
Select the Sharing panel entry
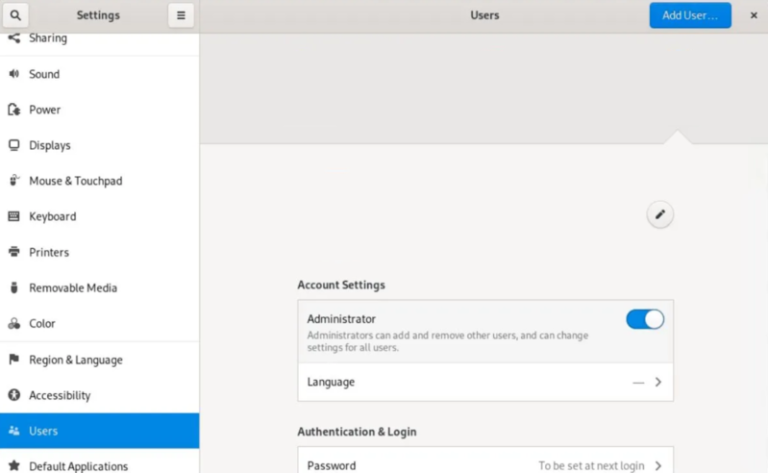click(x=48, y=39)
